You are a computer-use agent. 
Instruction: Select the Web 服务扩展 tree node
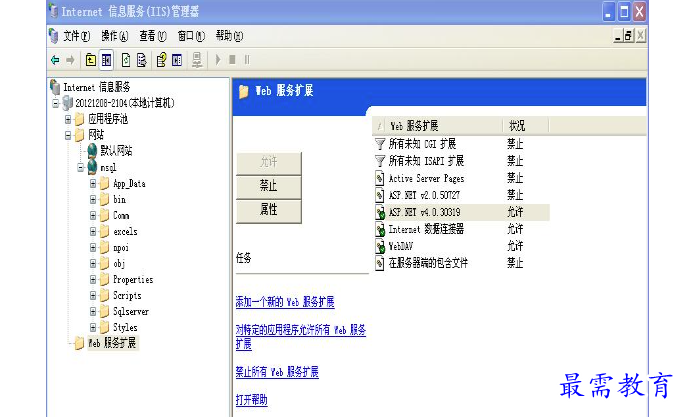(x=112, y=343)
